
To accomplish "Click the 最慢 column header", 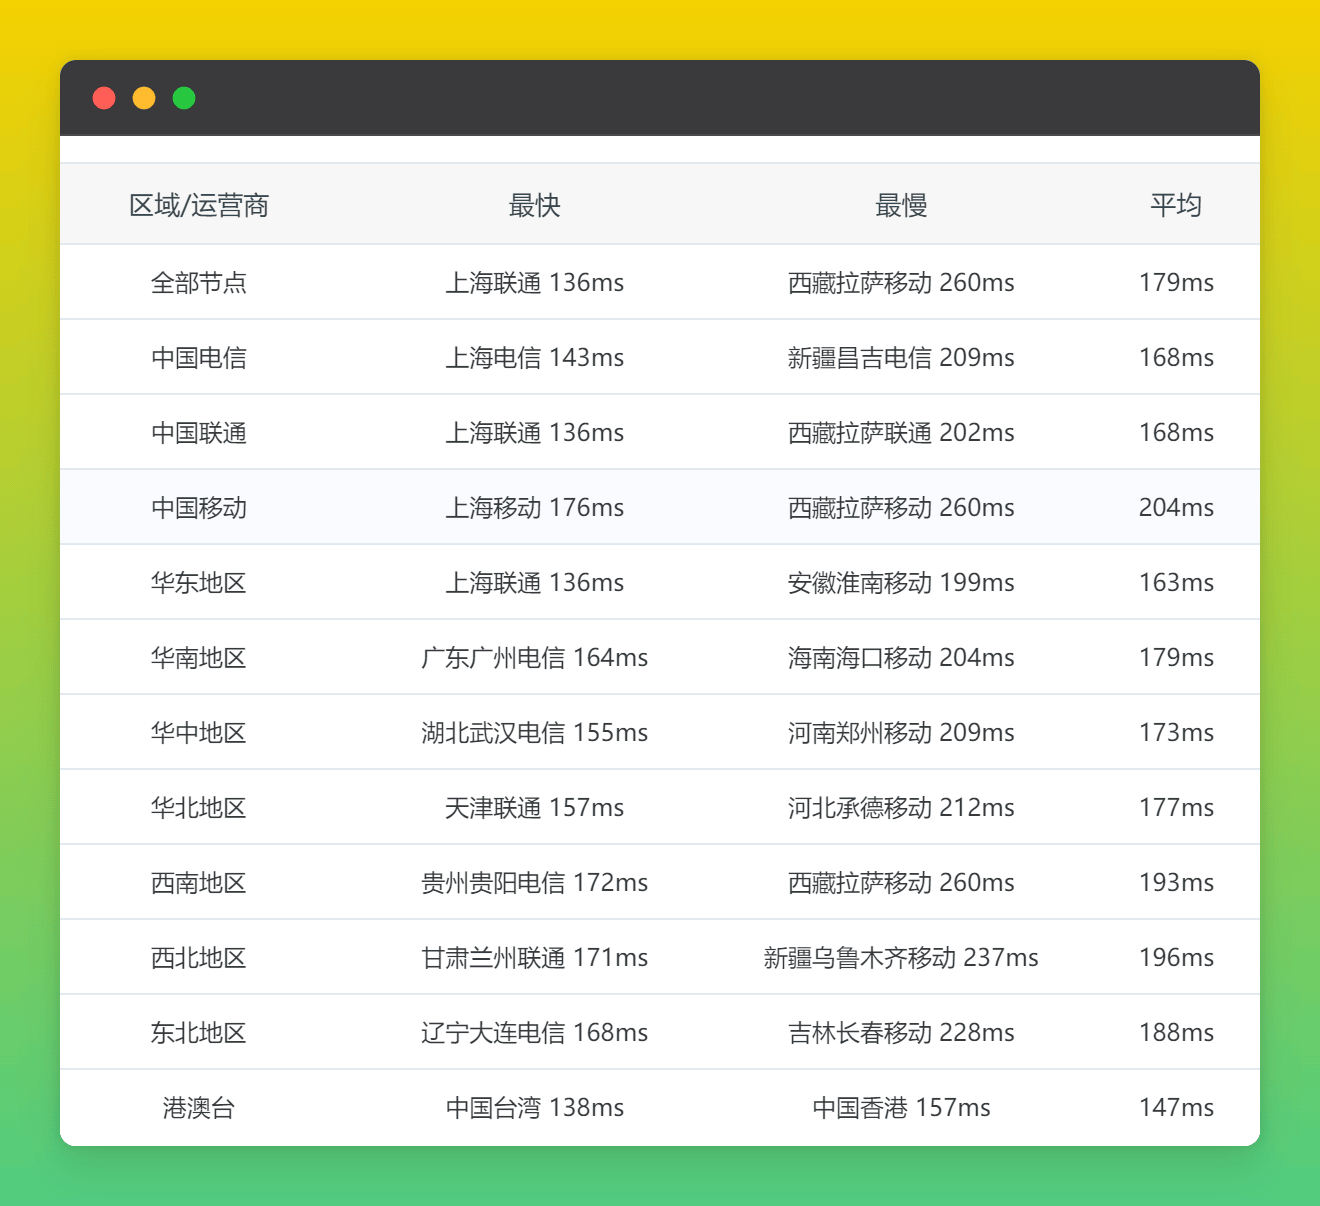I will click(901, 205).
